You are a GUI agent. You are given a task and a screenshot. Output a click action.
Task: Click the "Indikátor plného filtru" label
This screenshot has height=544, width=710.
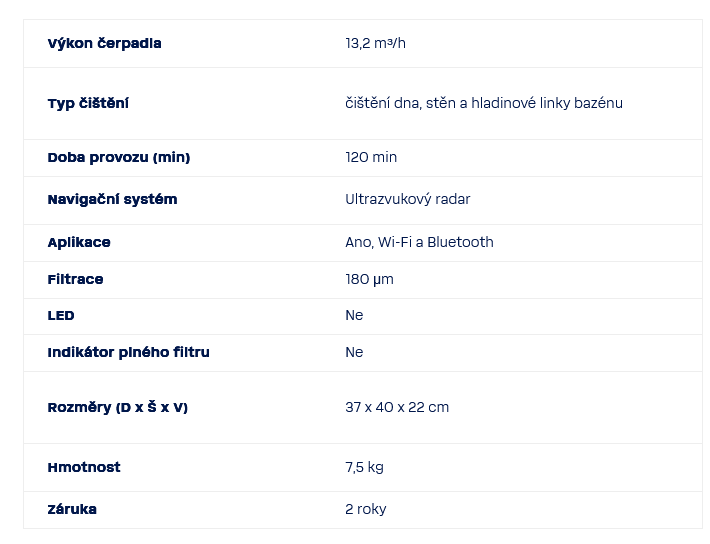(x=128, y=352)
